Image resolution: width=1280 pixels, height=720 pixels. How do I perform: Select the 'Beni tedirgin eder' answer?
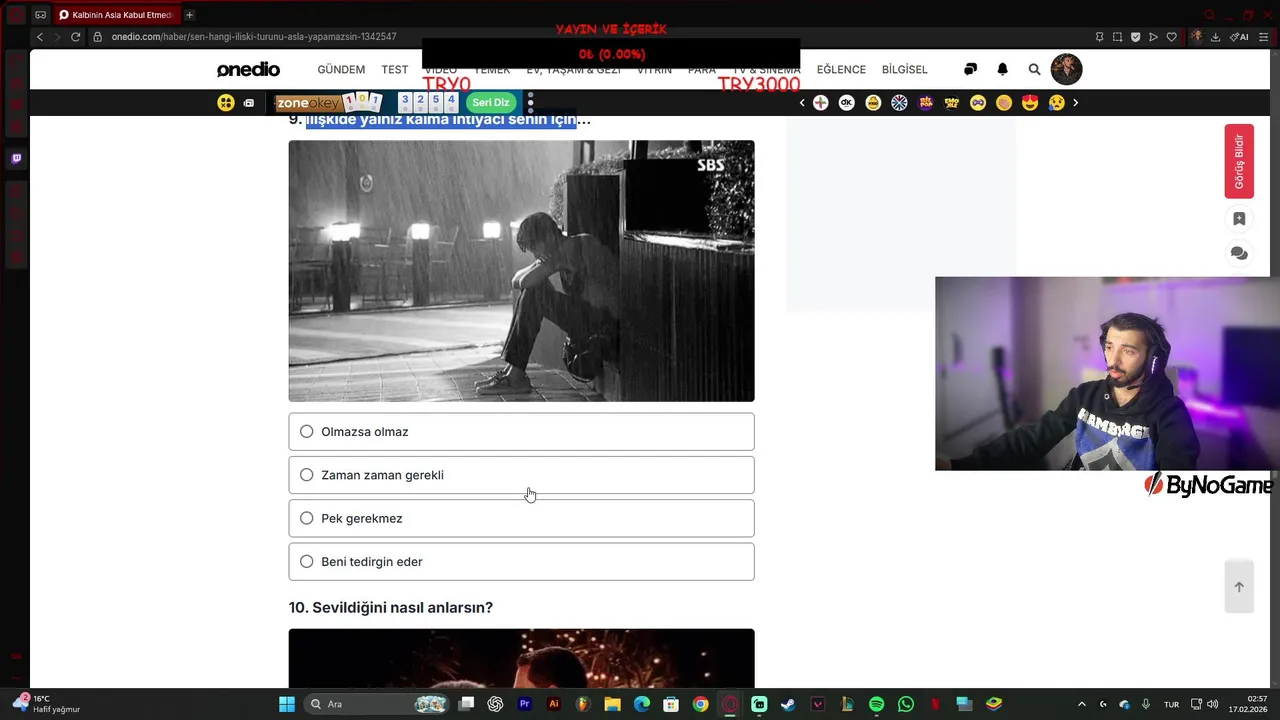pos(521,562)
